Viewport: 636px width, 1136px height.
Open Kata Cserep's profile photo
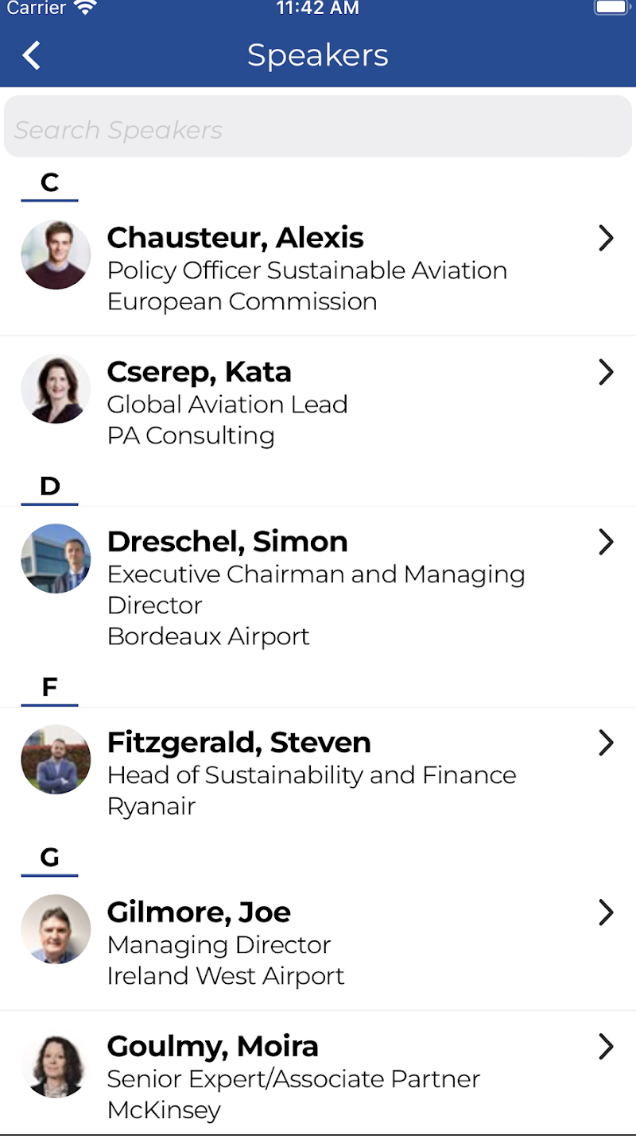(56, 389)
